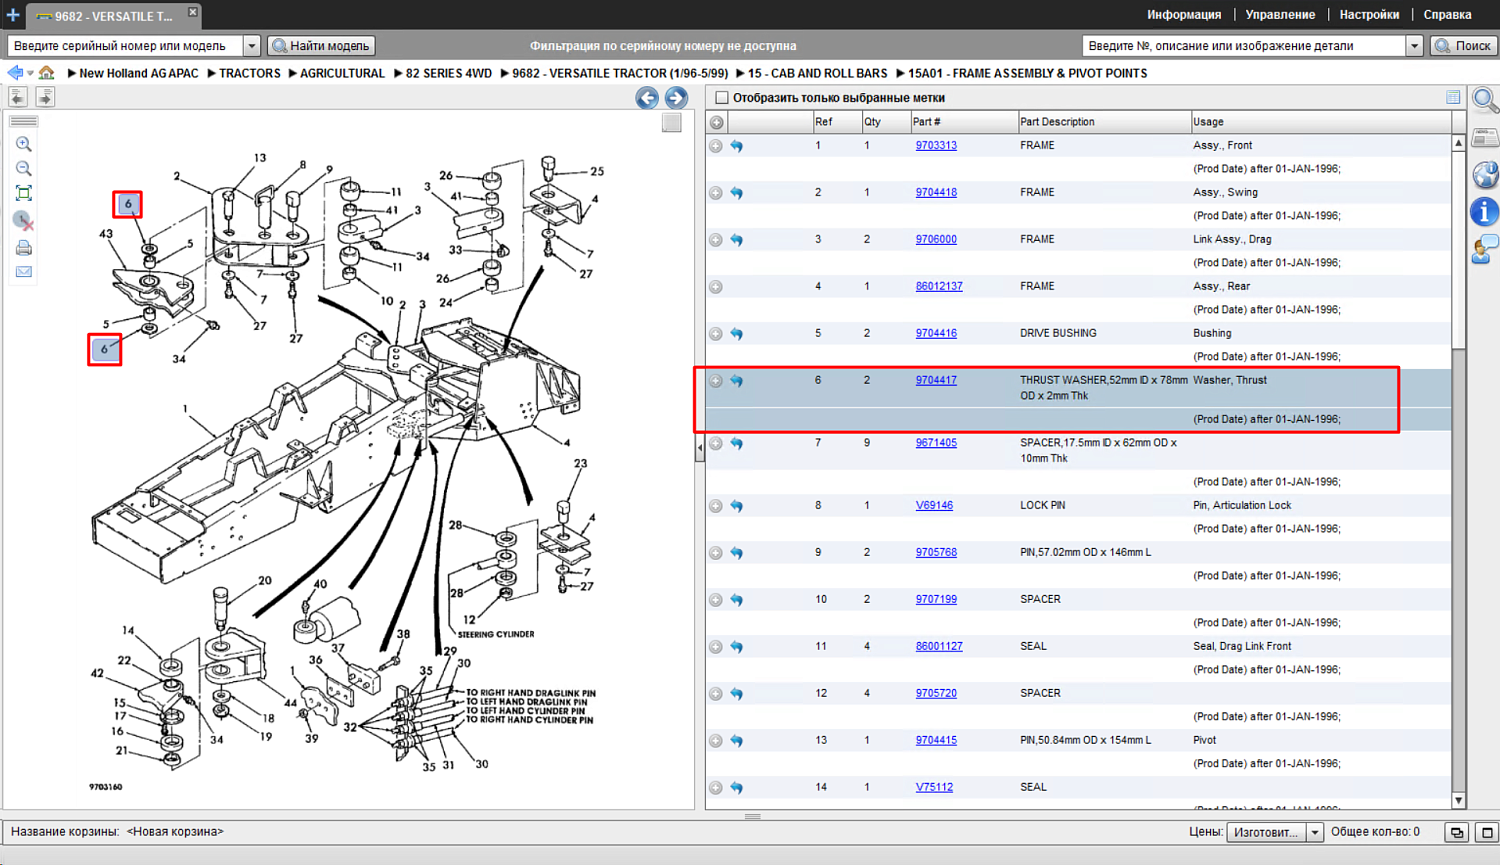Click the blue arrow for part V69146

[737, 506]
